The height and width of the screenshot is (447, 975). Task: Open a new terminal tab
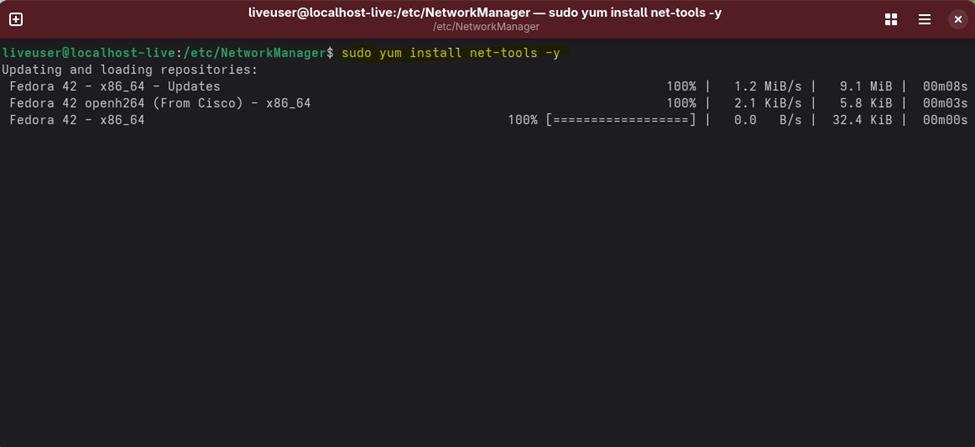[x=16, y=20]
